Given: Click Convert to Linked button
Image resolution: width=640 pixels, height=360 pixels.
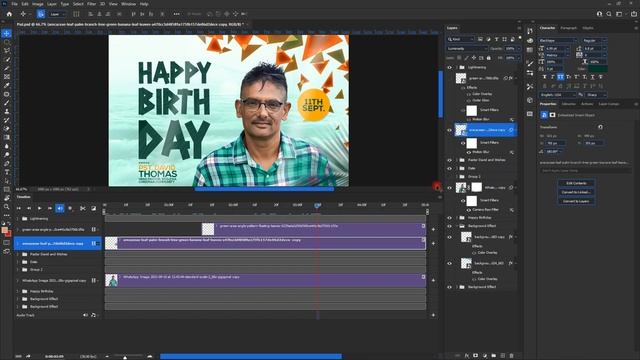Looking at the screenshot, I should pyautogui.click(x=576, y=192).
